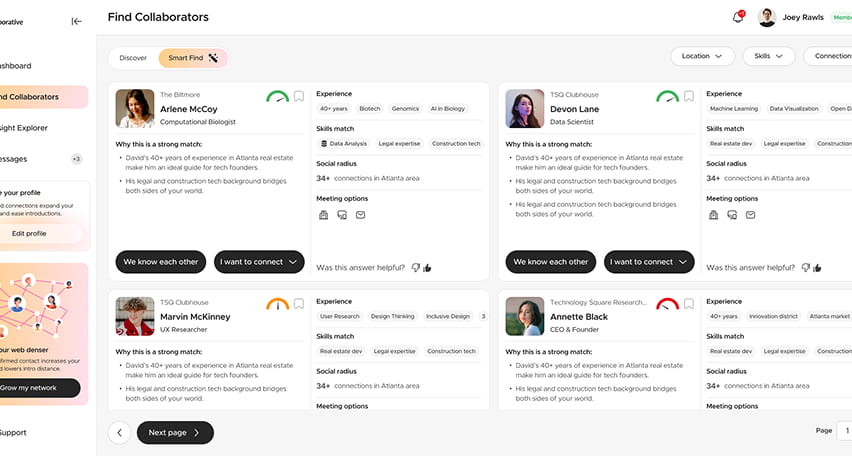Screen dimensions: 852x456
Task: Bookmark Marvin McKinney's card
Action: point(299,304)
